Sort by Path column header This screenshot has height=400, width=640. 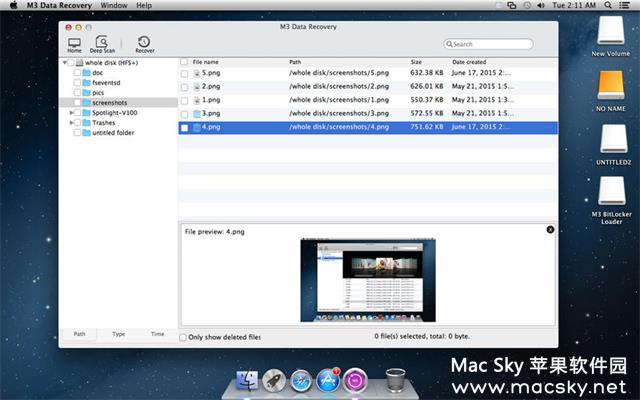tap(295, 62)
